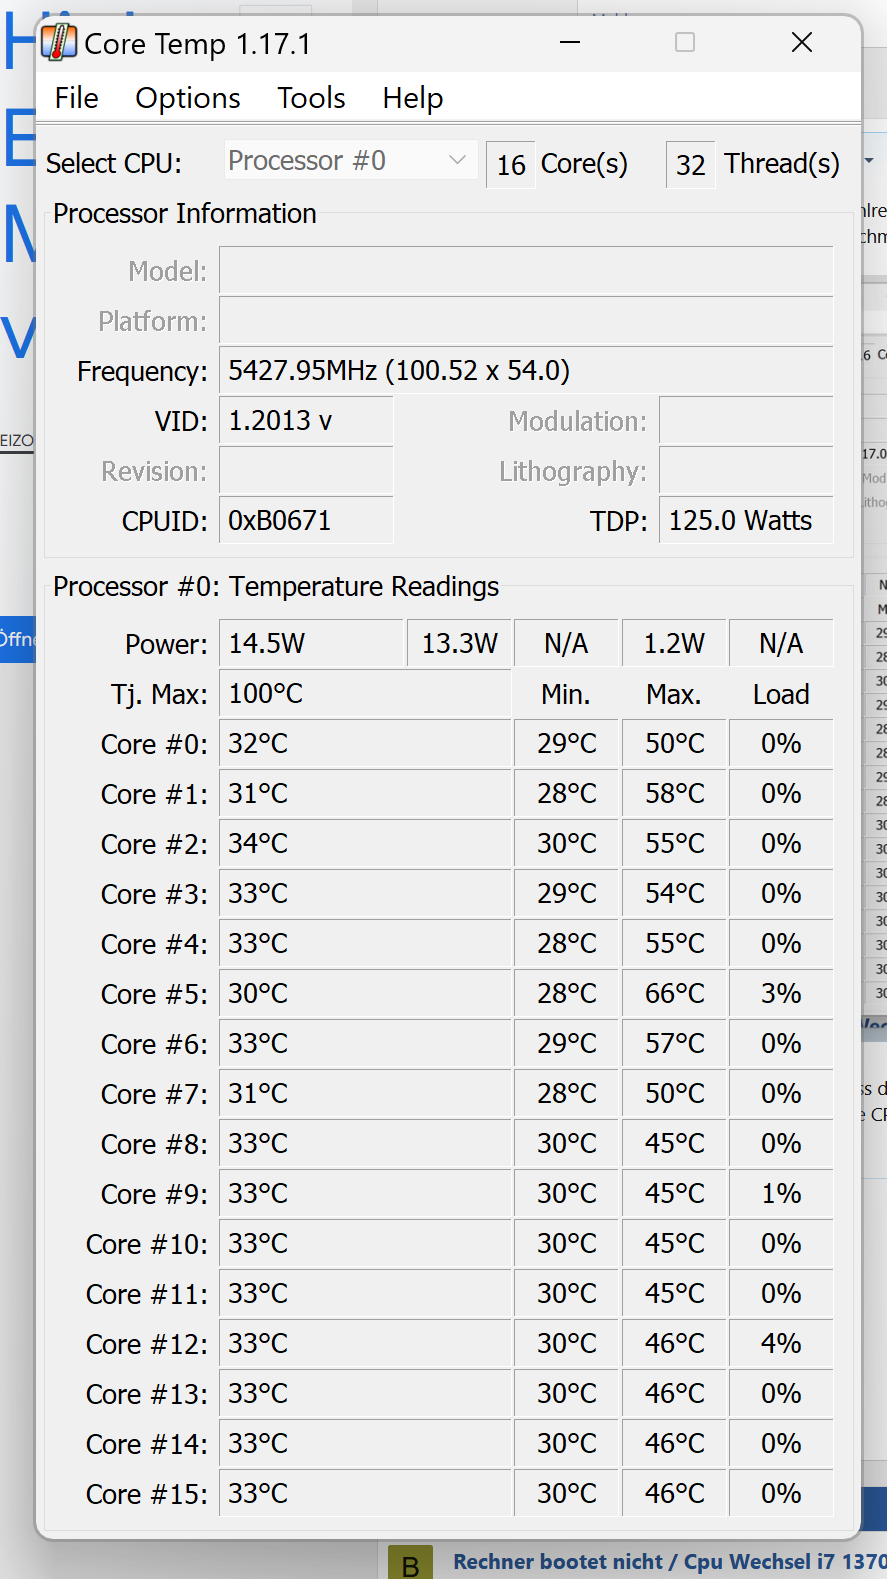887x1579 pixels.
Task: Maximize the Core Temp window
Action: pyautogui.click(x=685, y=43)
